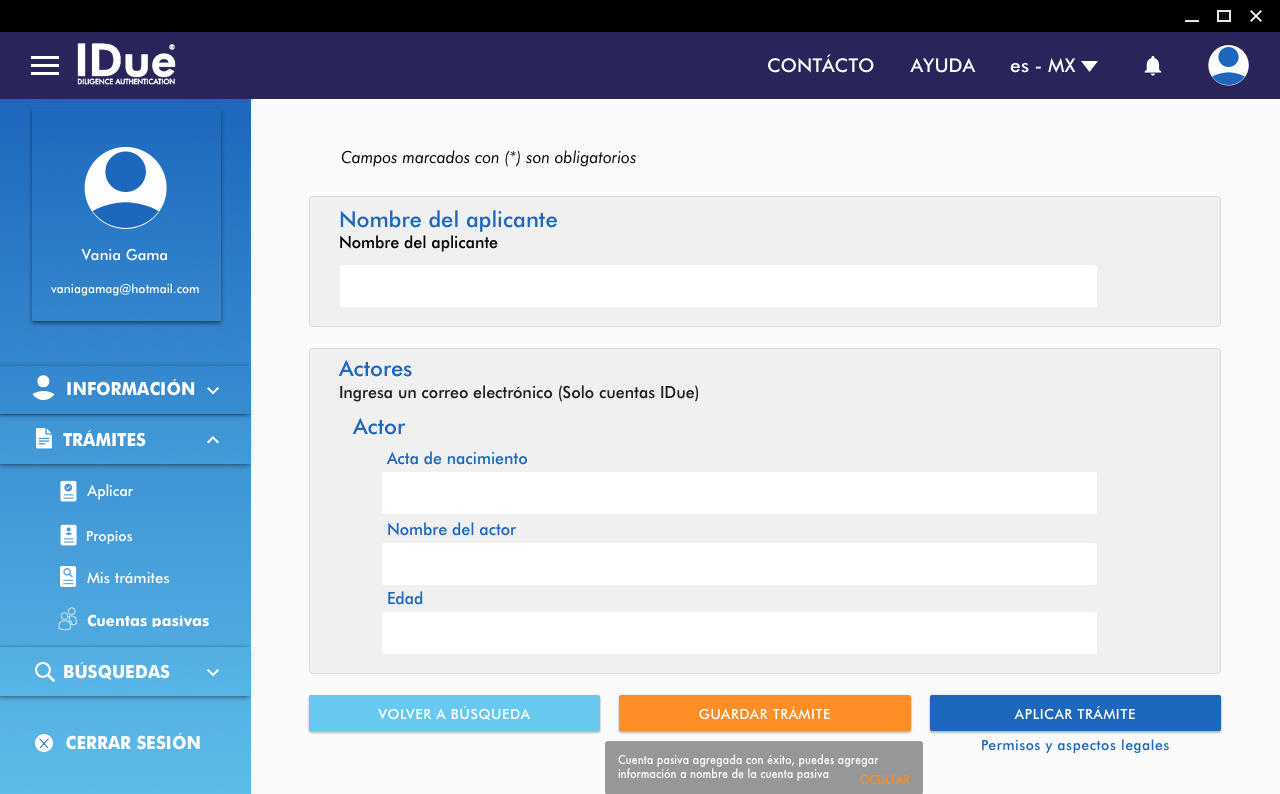Open the Contácto menu item
This screenshot has height=794, width=1280.
[820, 66]
